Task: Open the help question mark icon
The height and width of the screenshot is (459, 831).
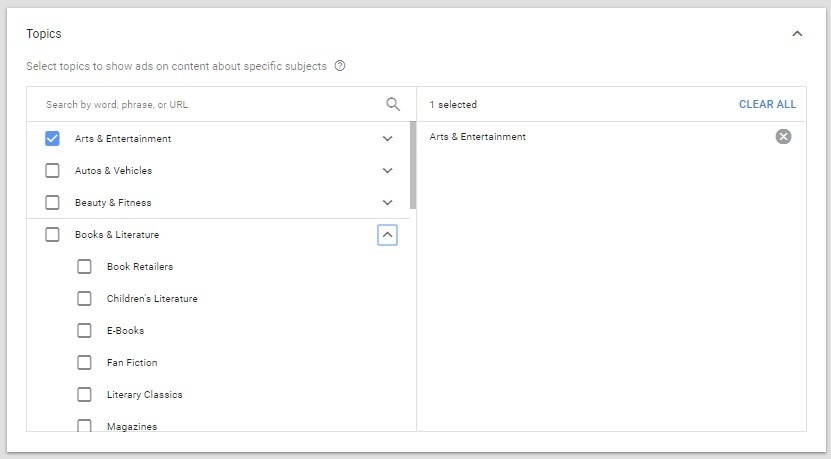Action: [x=340, y=66]
